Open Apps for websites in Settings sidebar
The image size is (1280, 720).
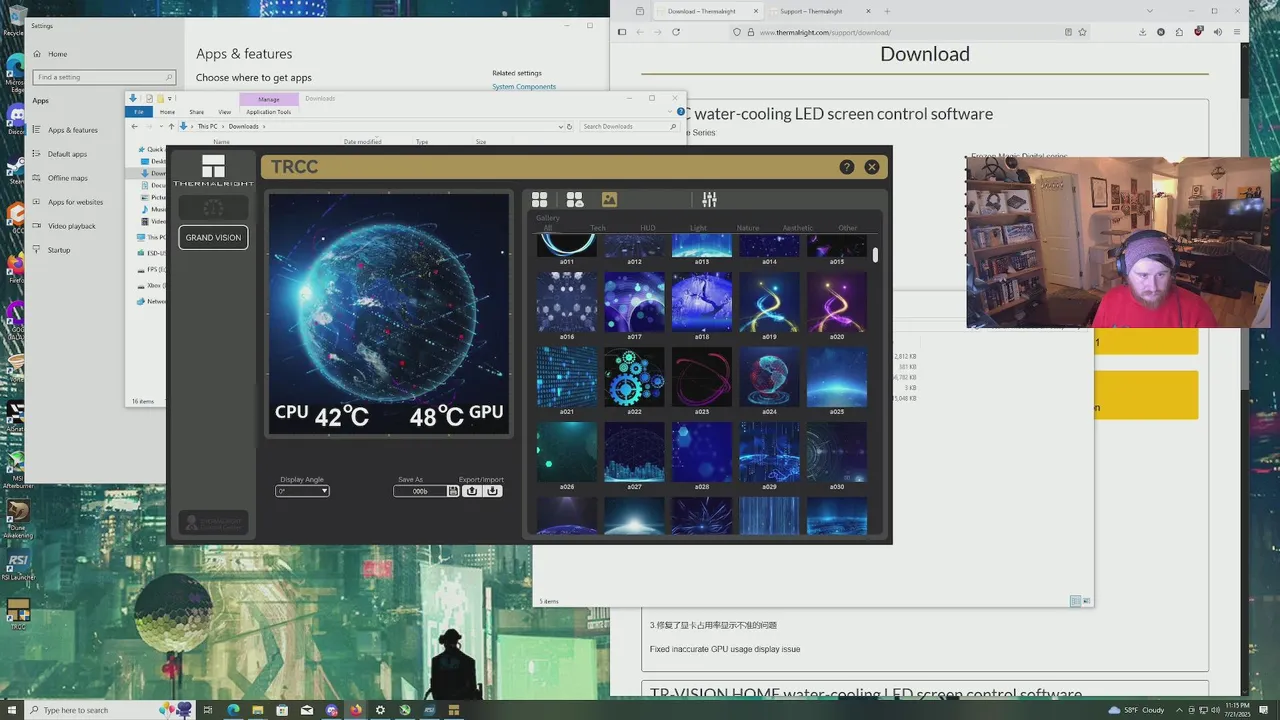(75, 202)
